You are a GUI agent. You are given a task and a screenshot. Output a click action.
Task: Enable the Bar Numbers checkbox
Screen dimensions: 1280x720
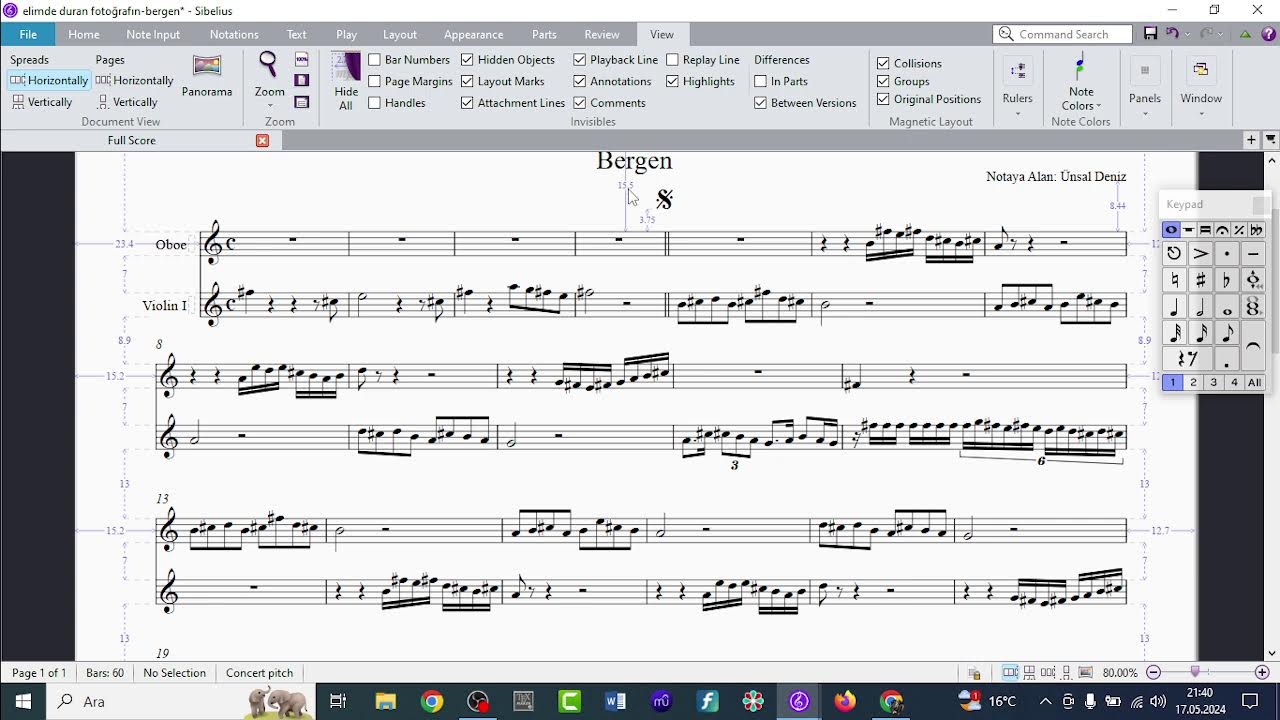click(375, 60)
